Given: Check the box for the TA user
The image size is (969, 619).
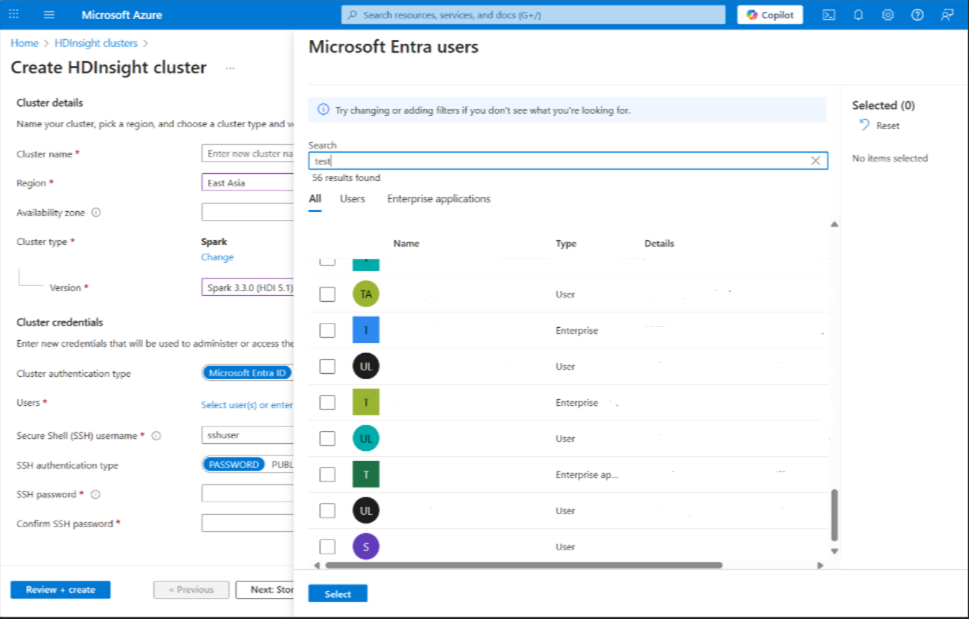Looking at the screenshot, I should [327, 294].
